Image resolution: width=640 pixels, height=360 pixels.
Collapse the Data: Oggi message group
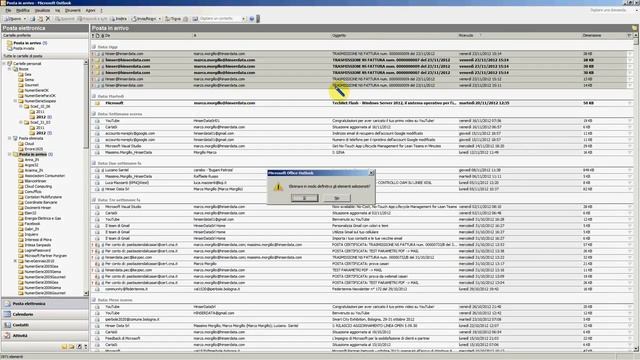click(94, 47)
